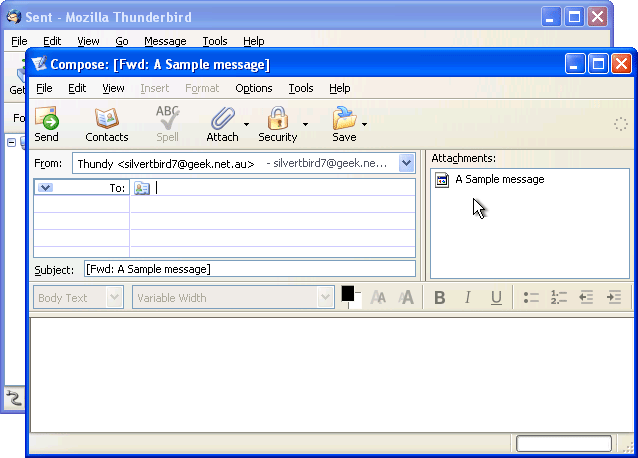Click the increase indent icon
638x458 pixels.
tap(614, 298)
